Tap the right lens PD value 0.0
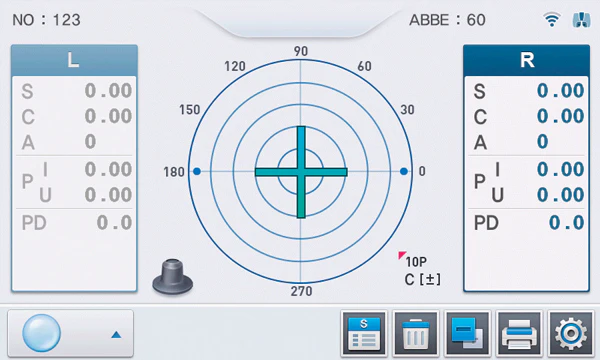 [567, 223]
